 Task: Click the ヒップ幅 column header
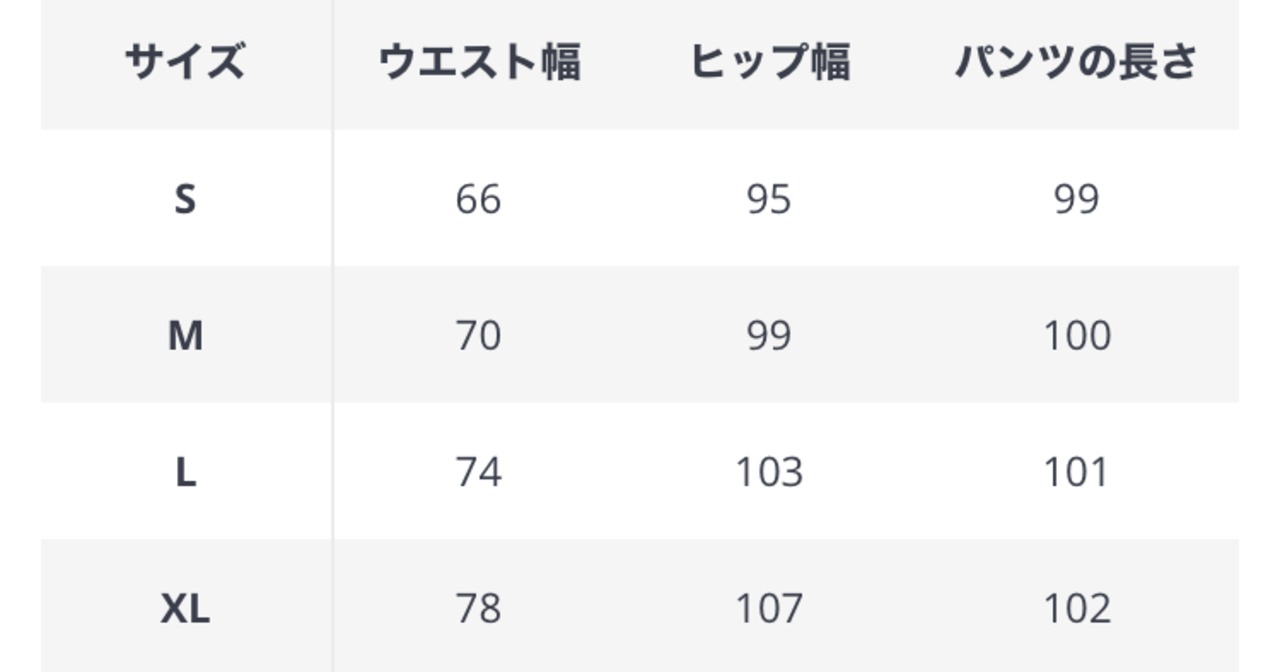coord(769,62)
